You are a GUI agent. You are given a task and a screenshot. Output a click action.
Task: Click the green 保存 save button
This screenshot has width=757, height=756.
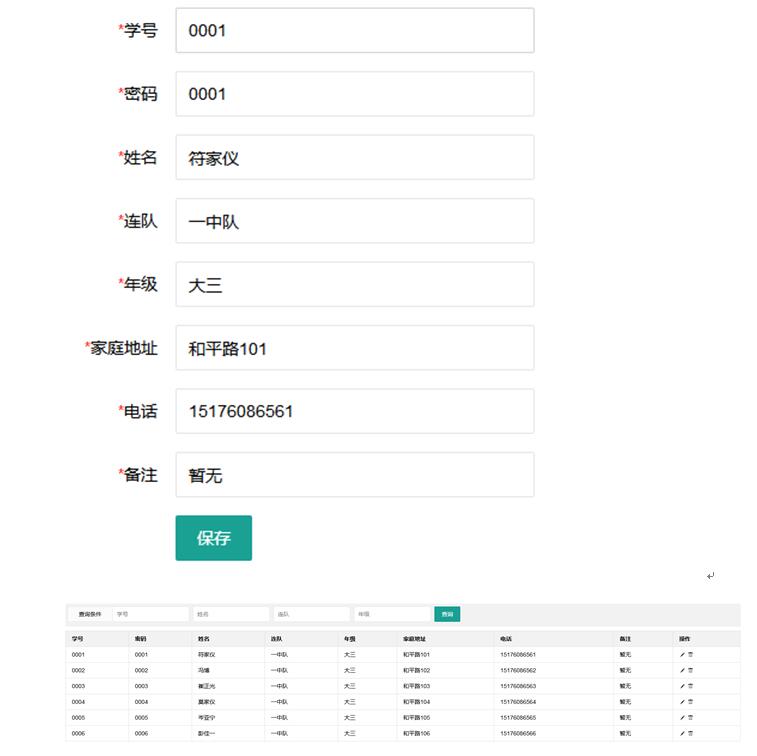[x=213, y=538]
